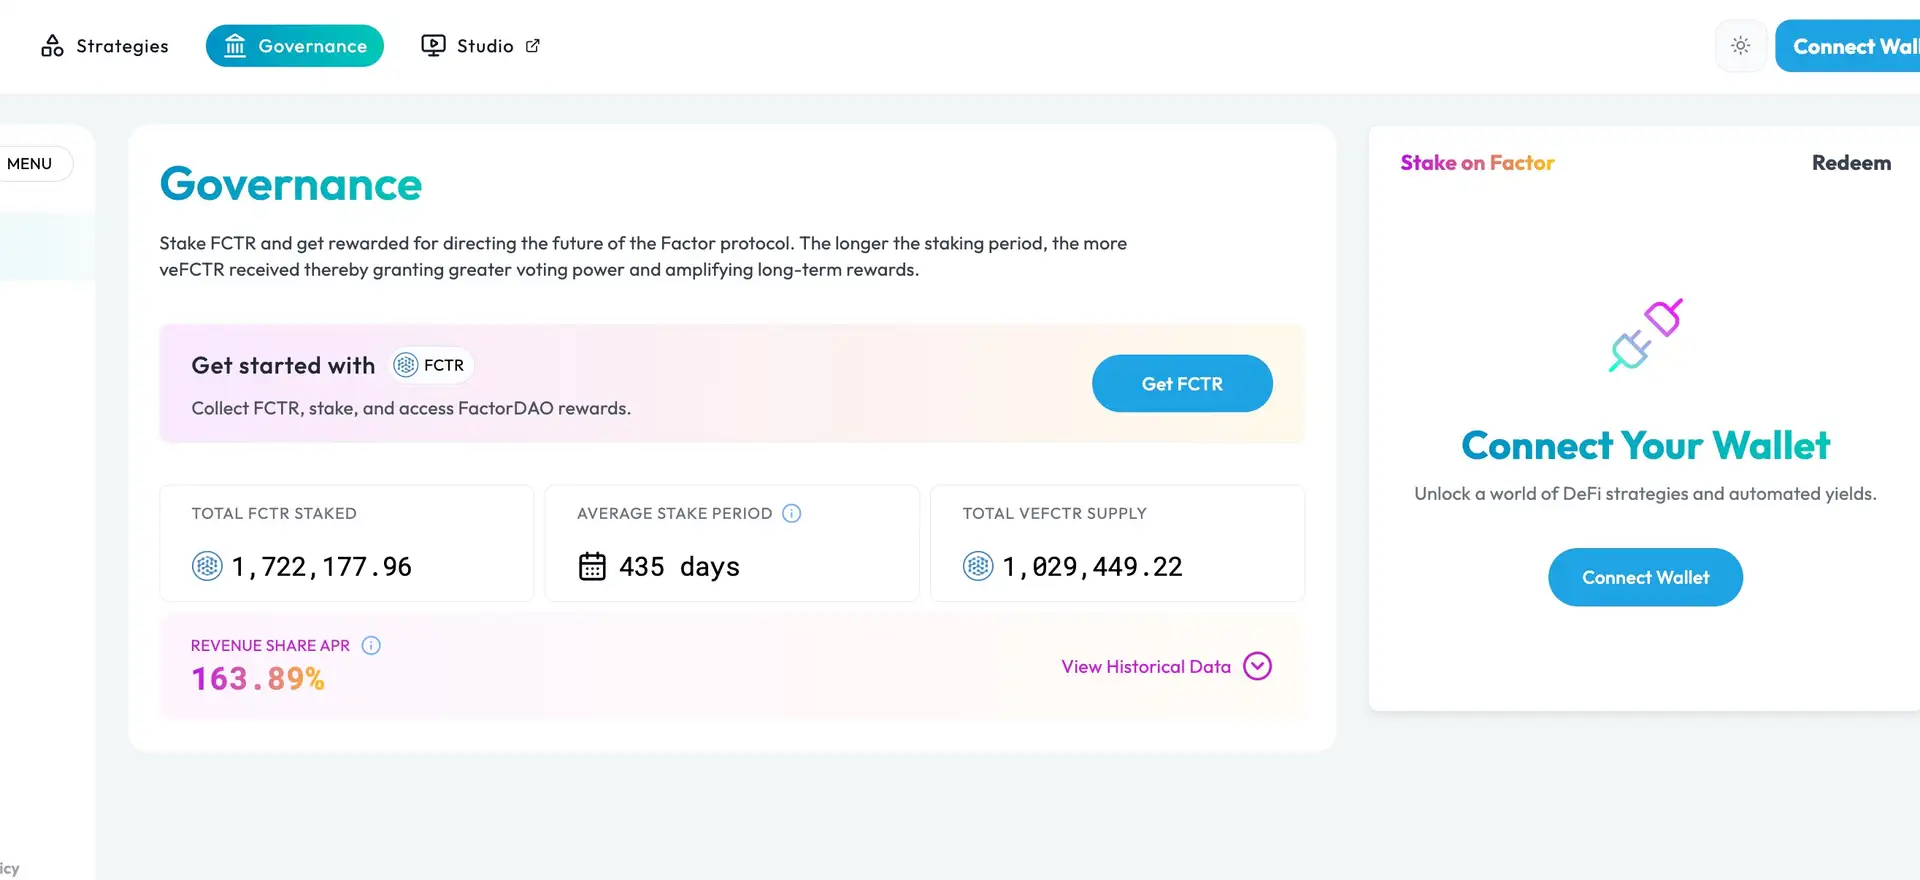Click the Connect Wallet button in stake panel

tap(1645, 577)
